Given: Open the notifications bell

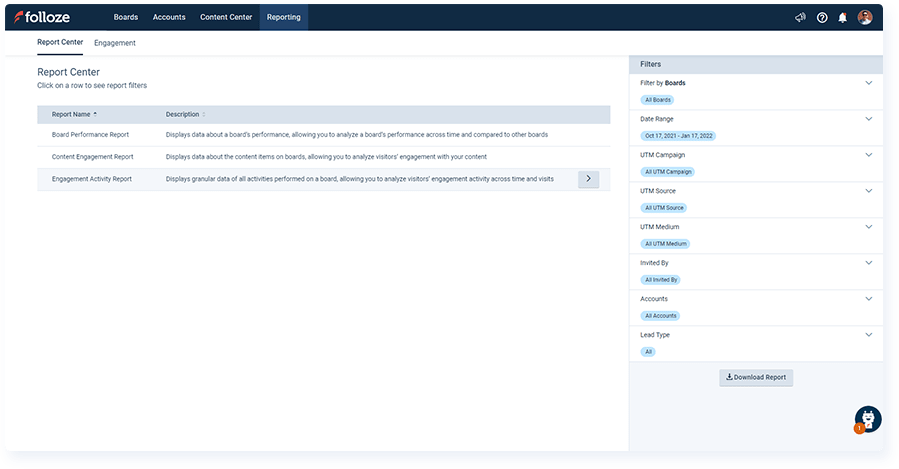Looking at the screenshot, I should [843, 17].
